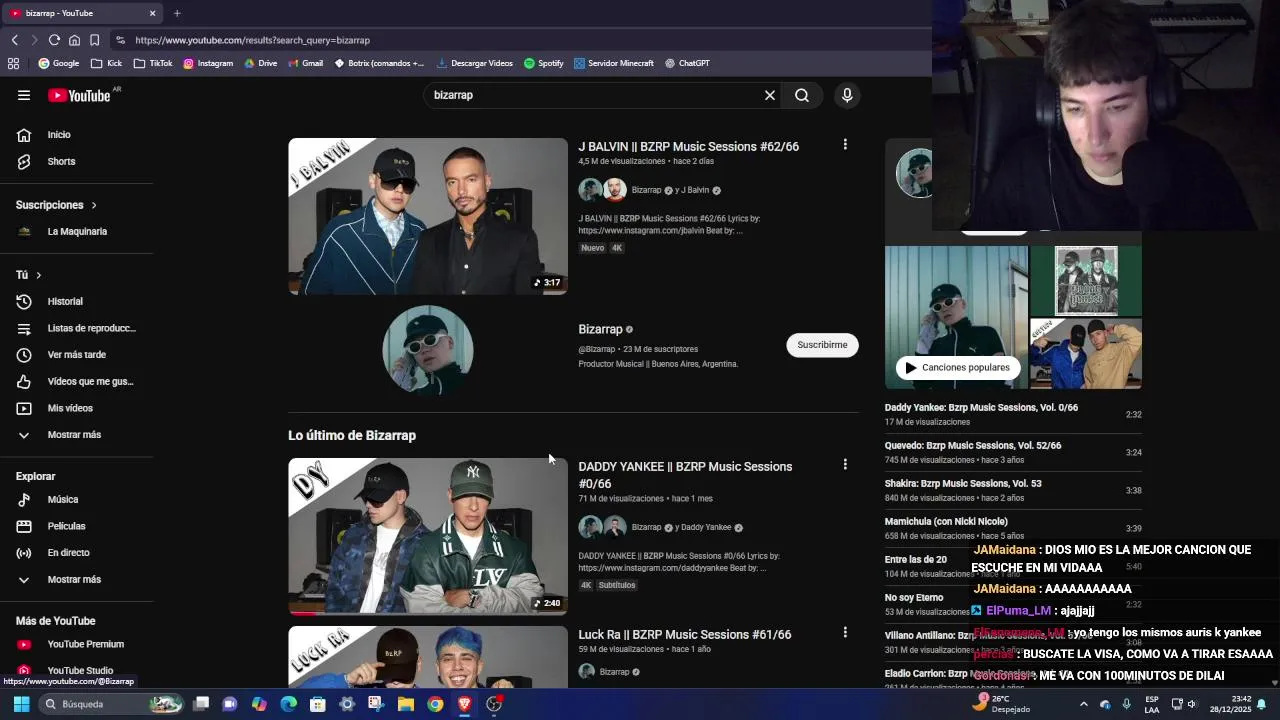Open the Bizarrap channel avatar

pos(428,350)
